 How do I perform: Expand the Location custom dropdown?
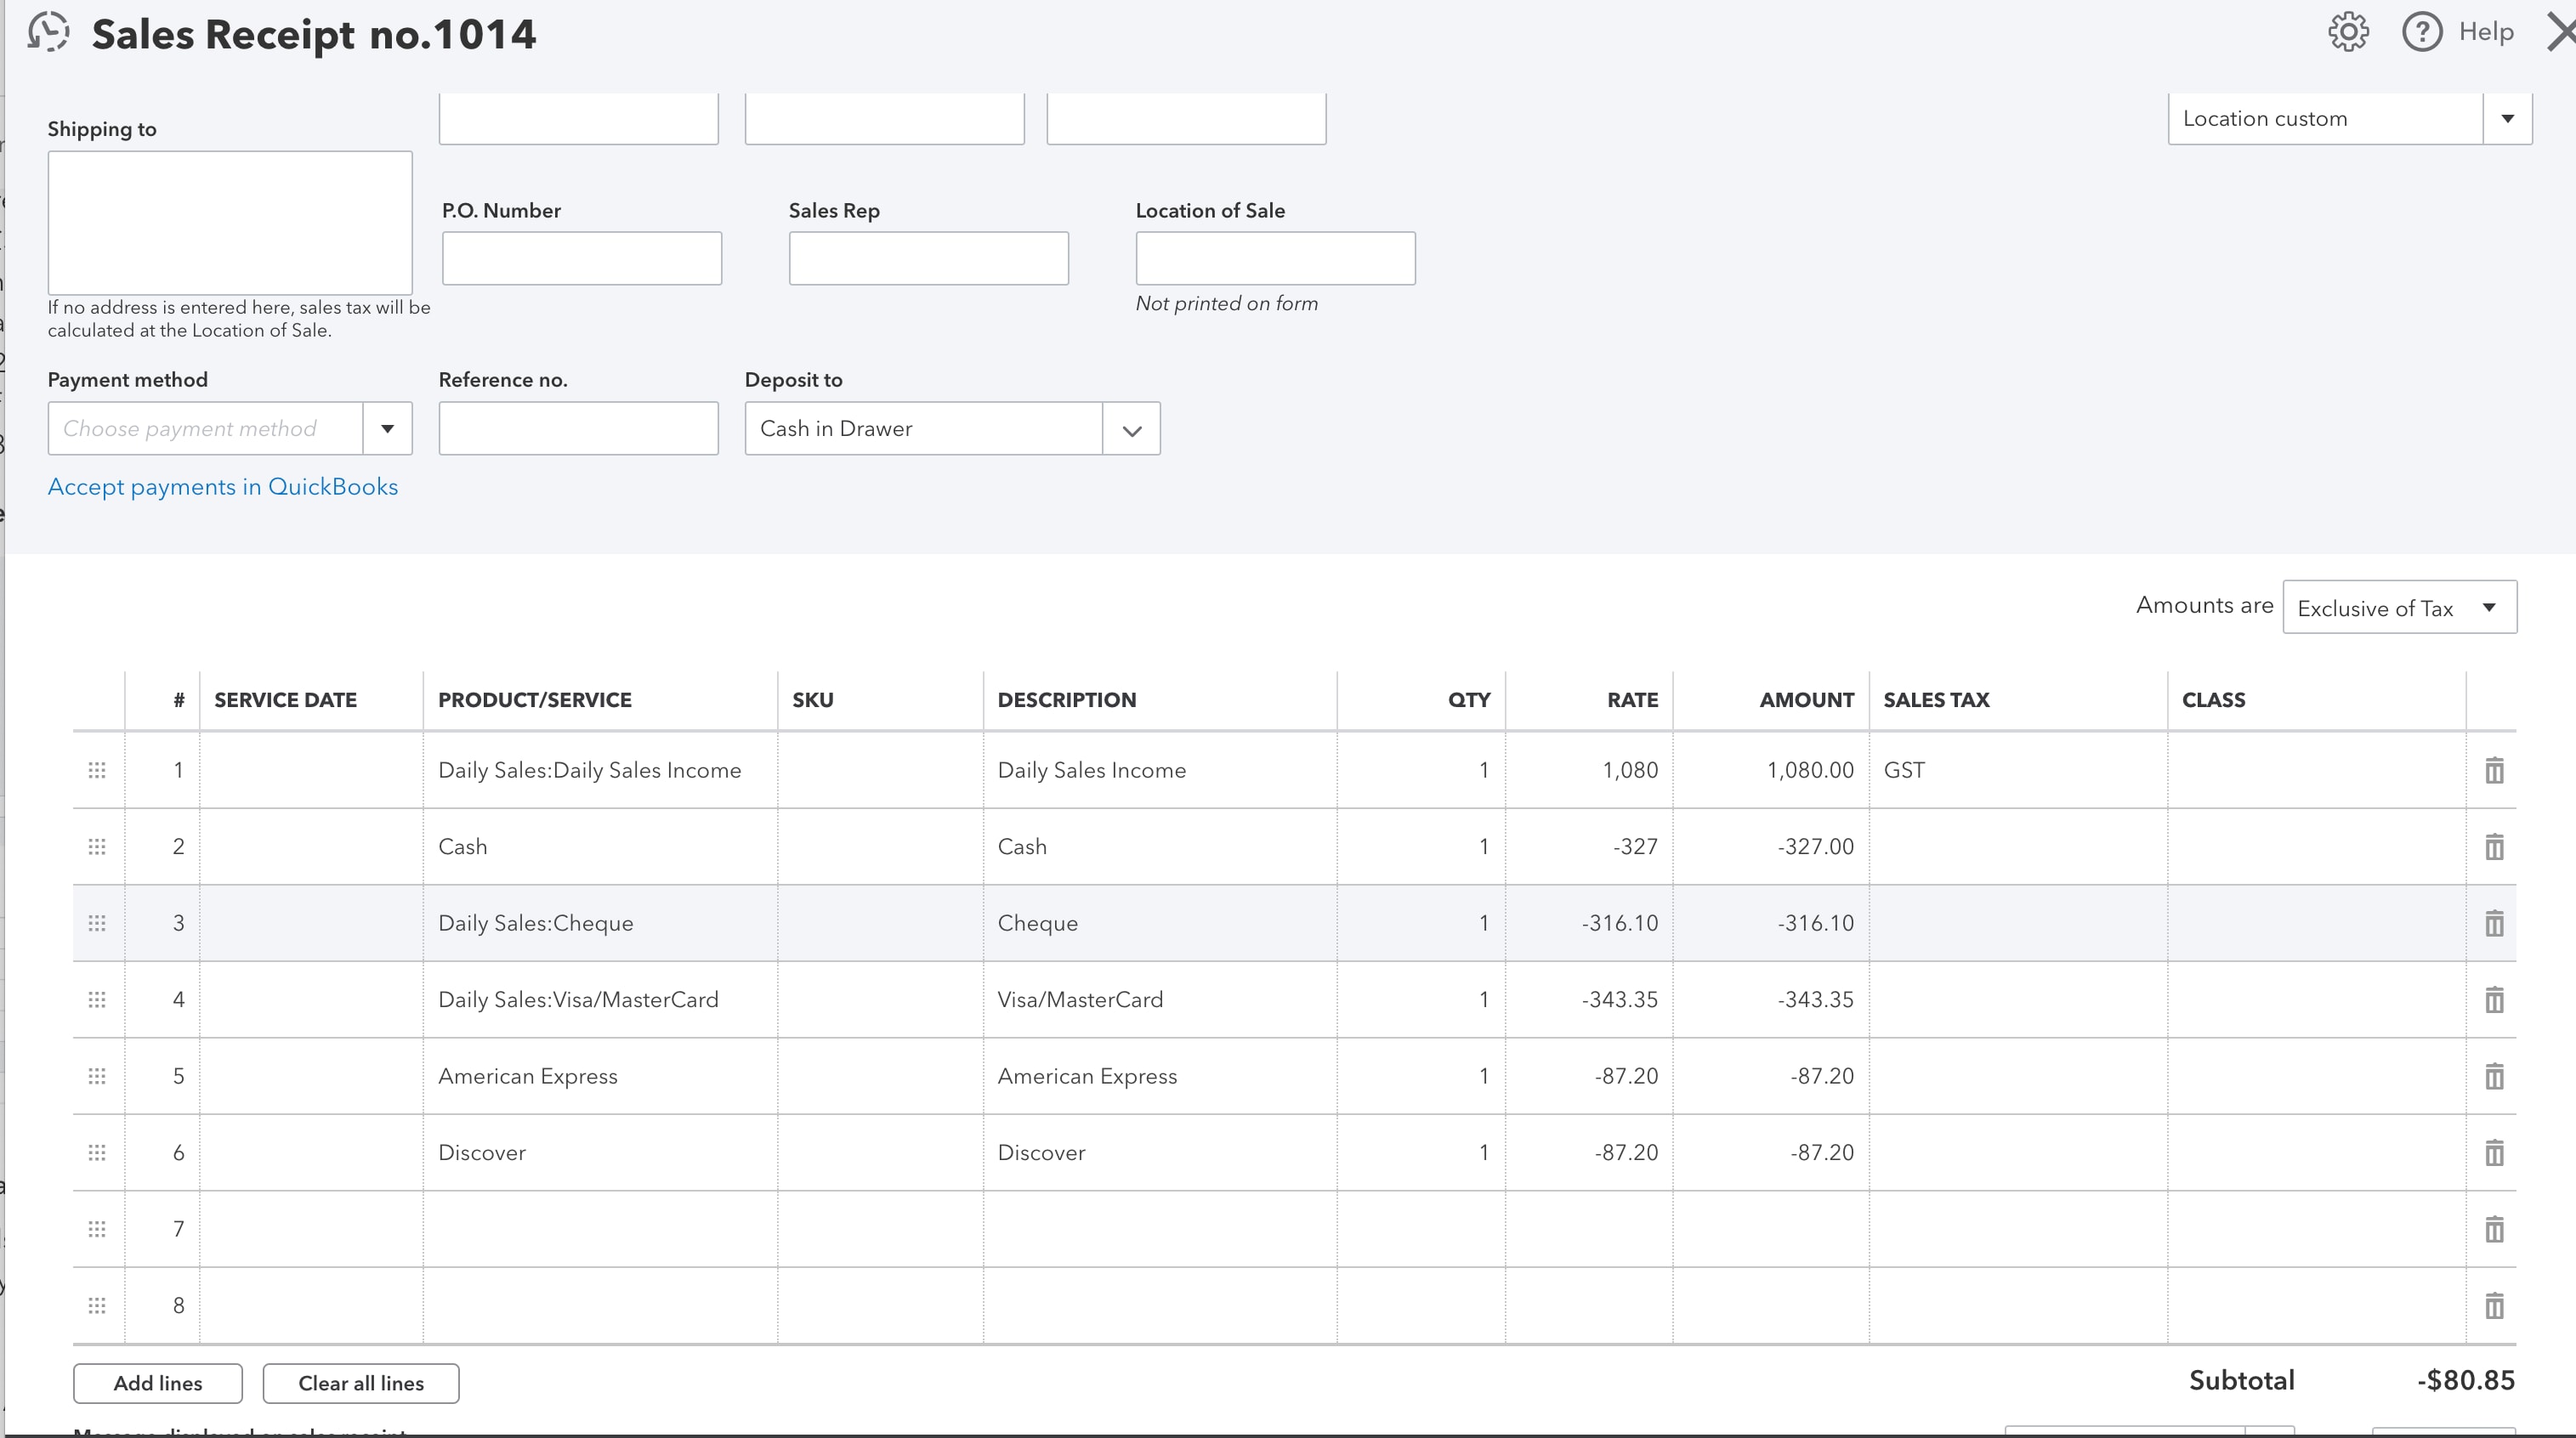(2511, 118)
